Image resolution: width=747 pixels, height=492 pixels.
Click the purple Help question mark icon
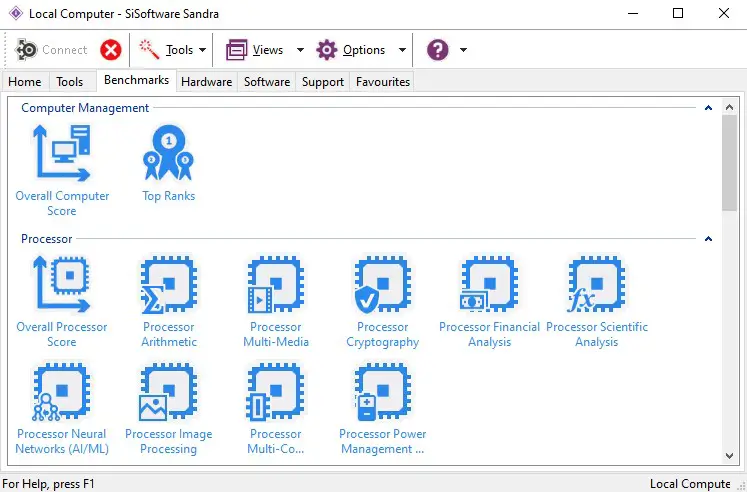pyautogui.click(x=437, y=50)
